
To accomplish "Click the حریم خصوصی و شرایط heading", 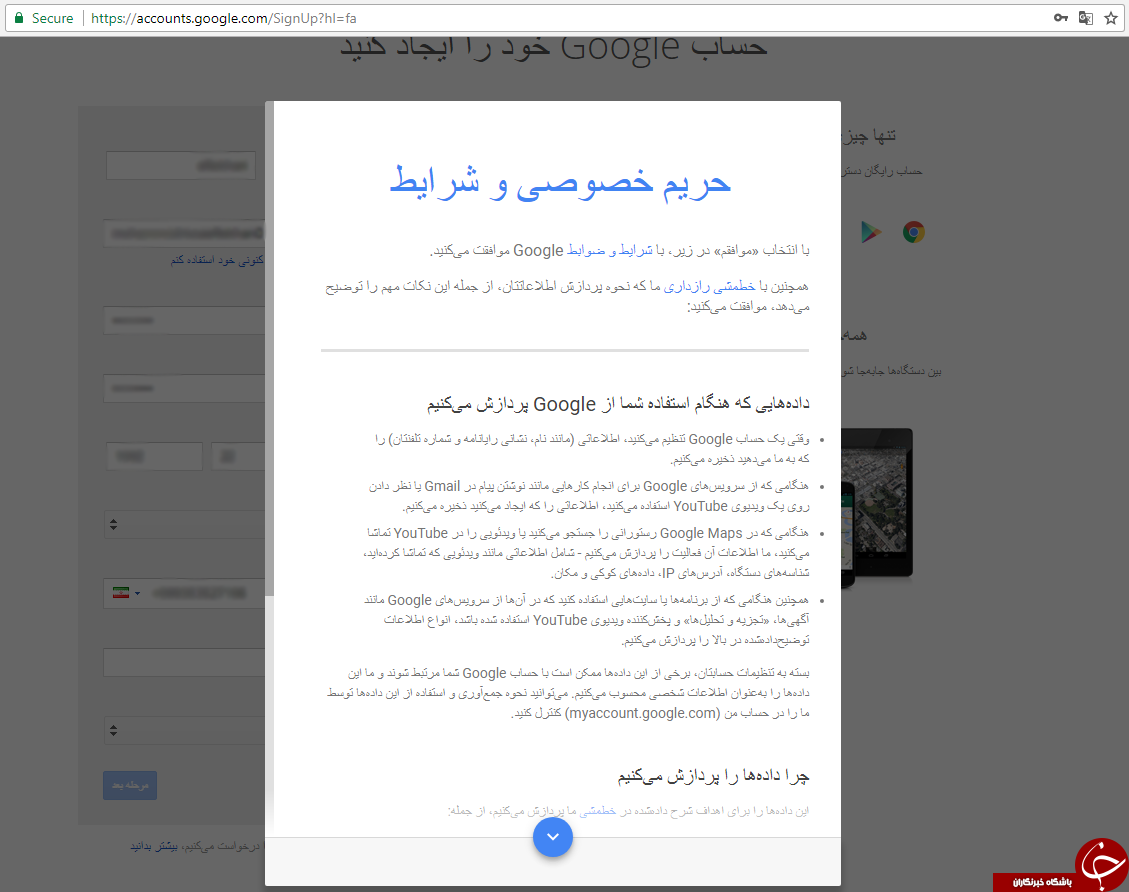I will (x=560, y=181).
